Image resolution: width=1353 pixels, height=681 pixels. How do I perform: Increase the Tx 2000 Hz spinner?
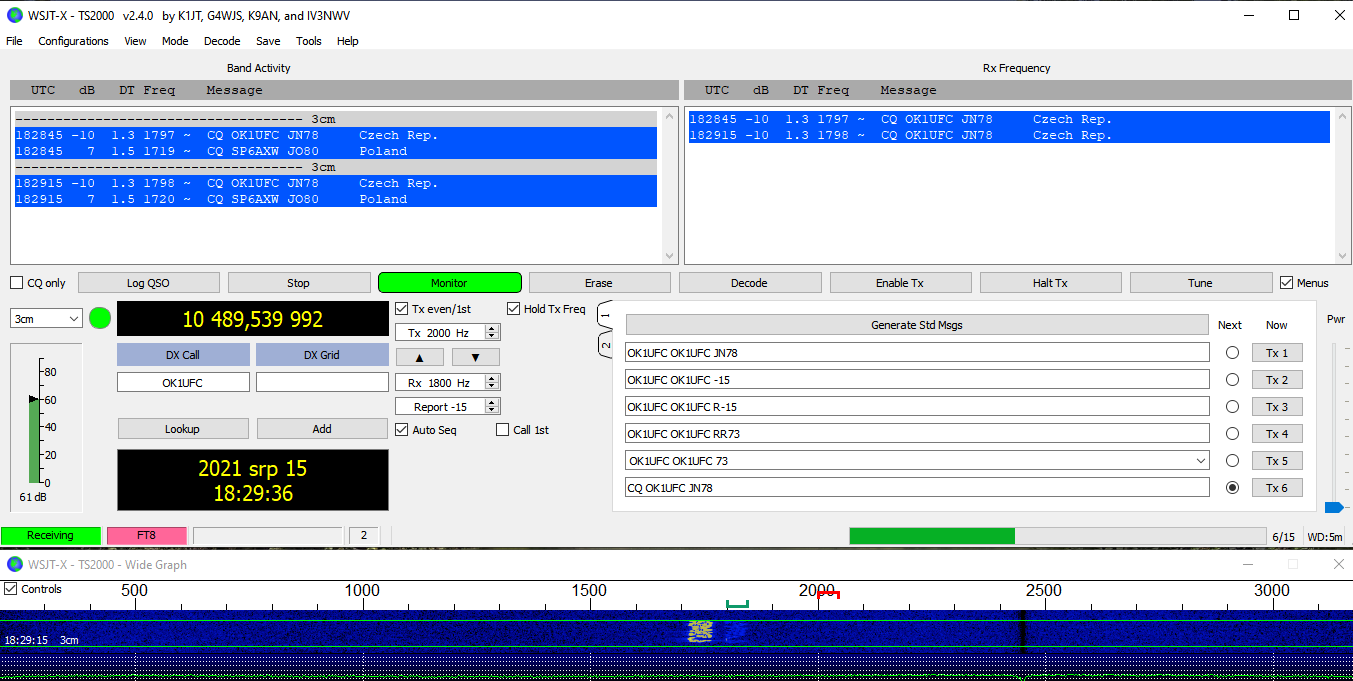[x=492, y=329]
